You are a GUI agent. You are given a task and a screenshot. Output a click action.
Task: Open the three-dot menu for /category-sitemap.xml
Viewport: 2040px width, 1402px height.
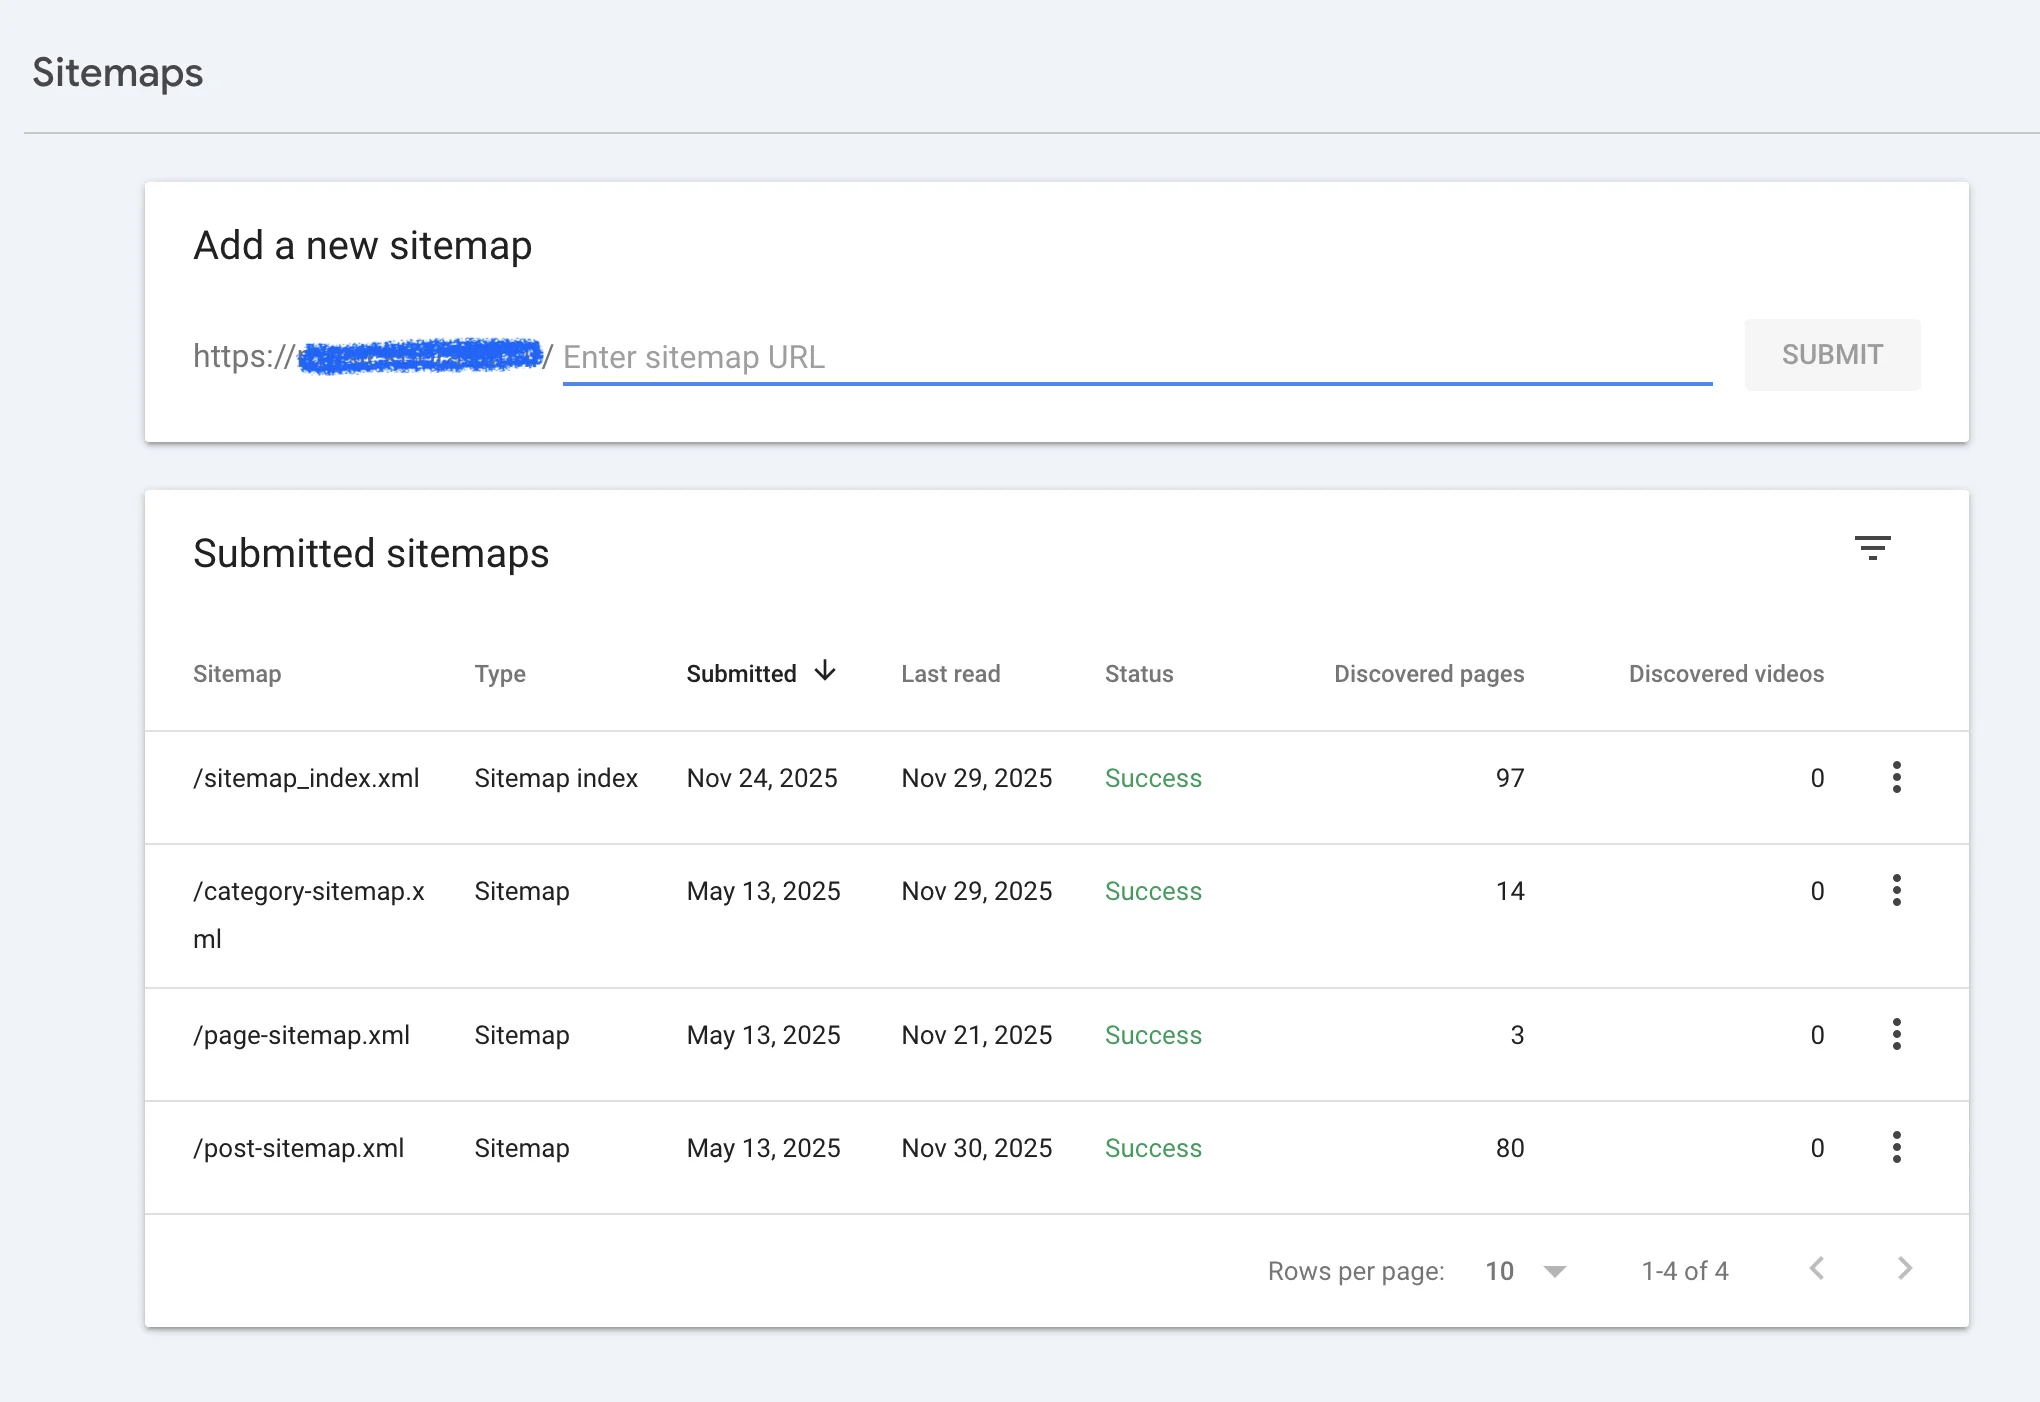tap(1896, 890)
